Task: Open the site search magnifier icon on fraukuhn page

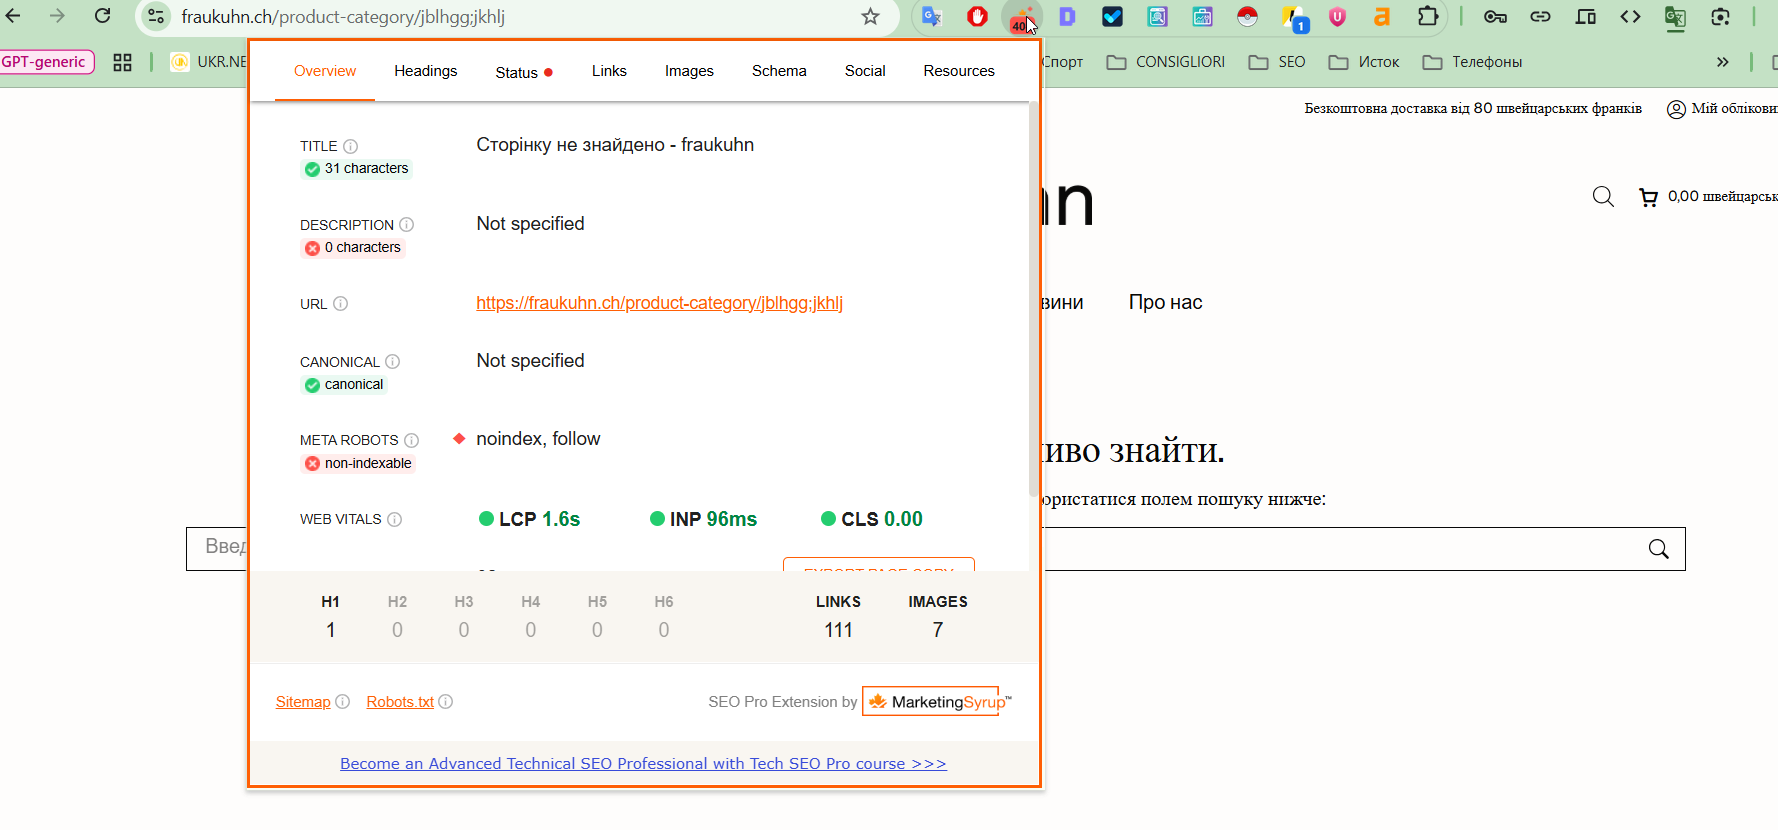Action: 1603,197
